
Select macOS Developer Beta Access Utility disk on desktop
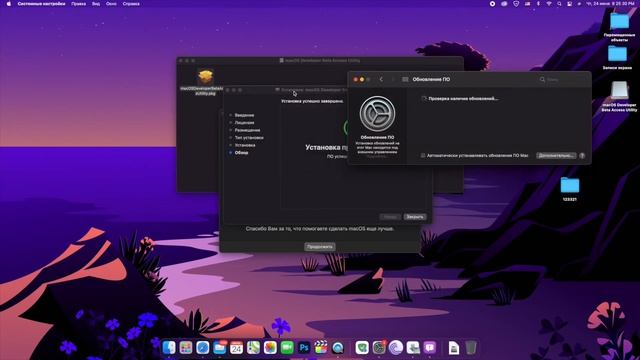[619, 91]
